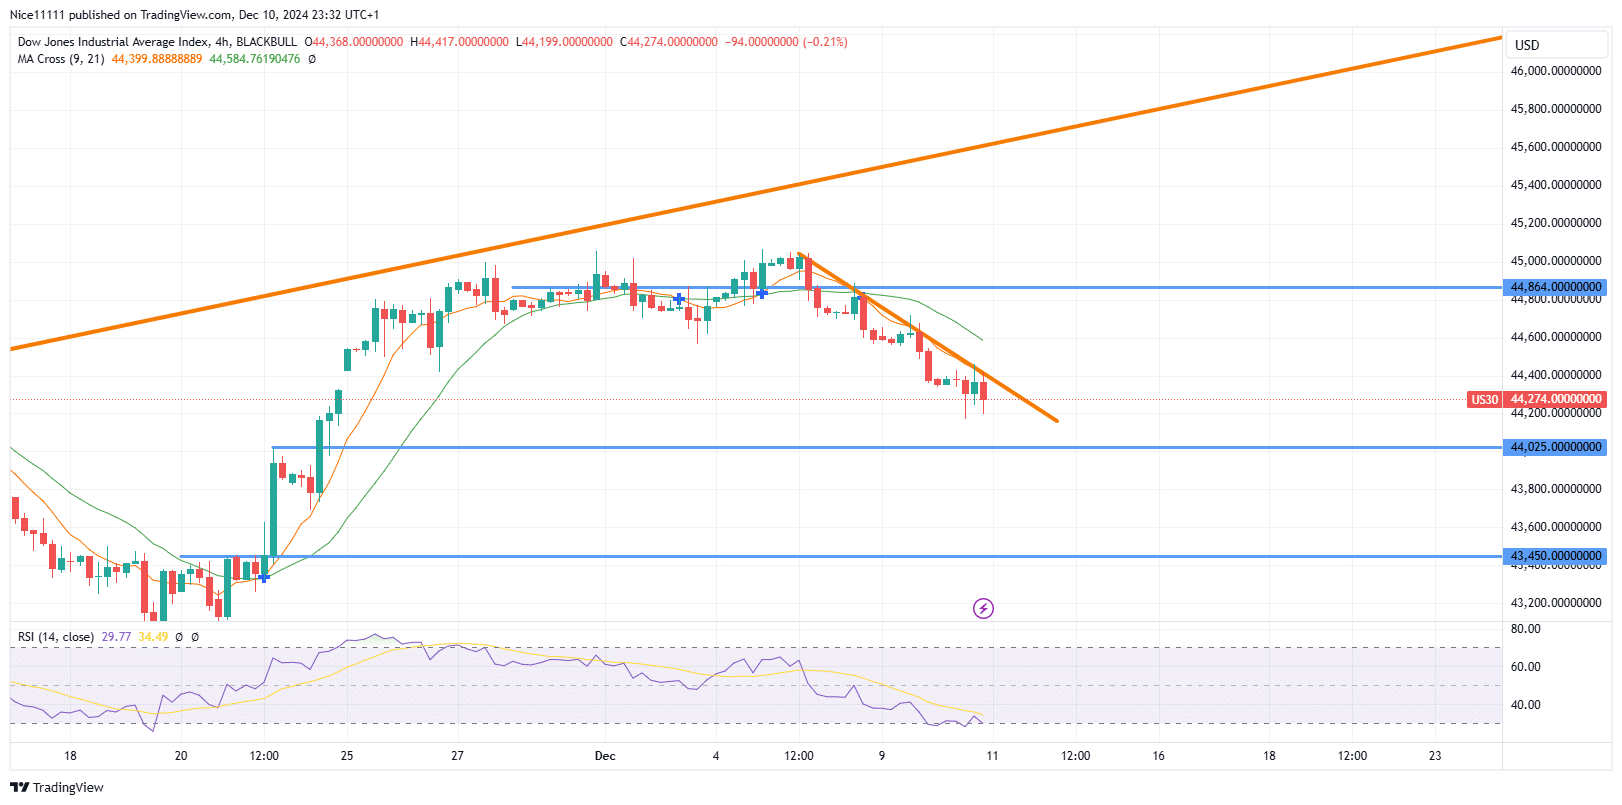This screenshot has width=1622, height=805.
Task: Click the 25 date label on time axis
Action: point(347,756)
